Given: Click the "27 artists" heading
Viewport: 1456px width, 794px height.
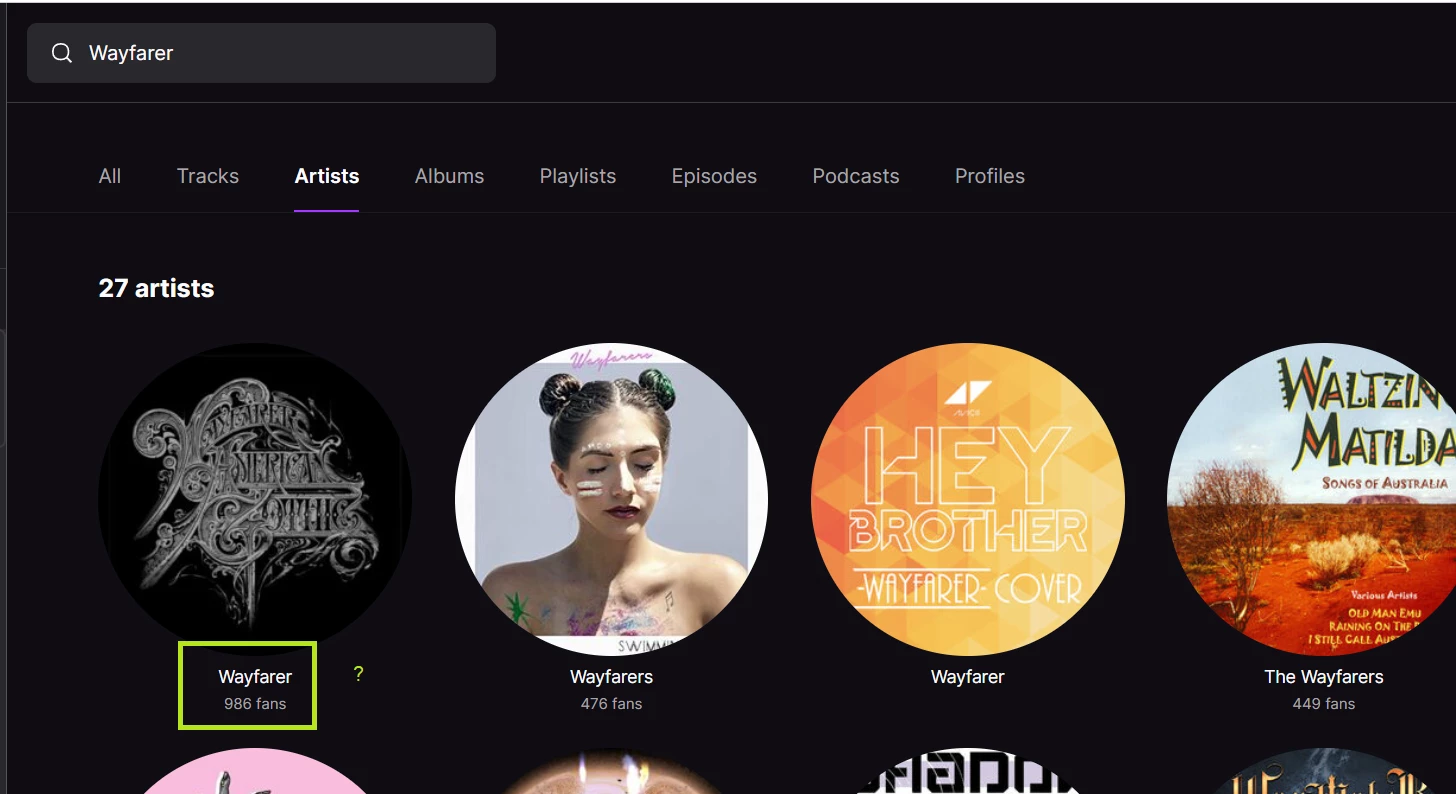Looking at the screenshot, I should [156, 288].
